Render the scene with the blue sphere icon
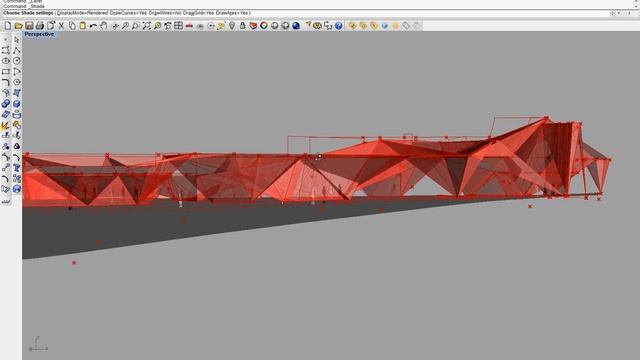The image size is (640, 360). pos(296,26)
